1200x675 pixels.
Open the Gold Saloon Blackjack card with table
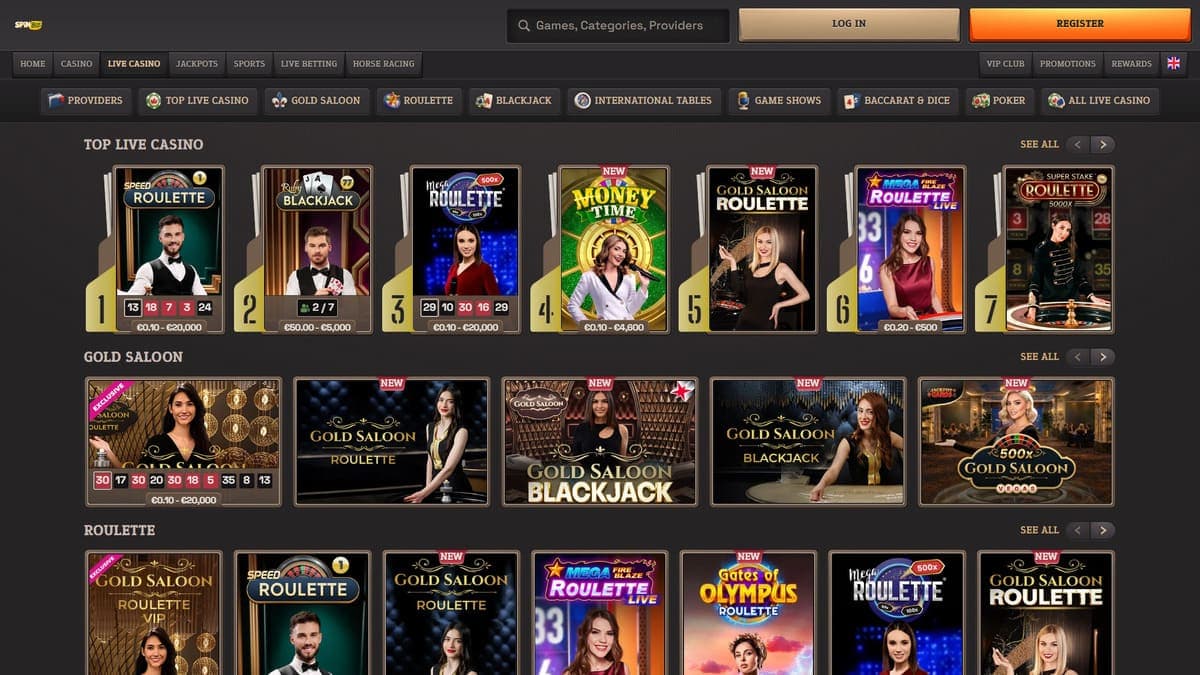pyautogui.click(x=808, y=441)
